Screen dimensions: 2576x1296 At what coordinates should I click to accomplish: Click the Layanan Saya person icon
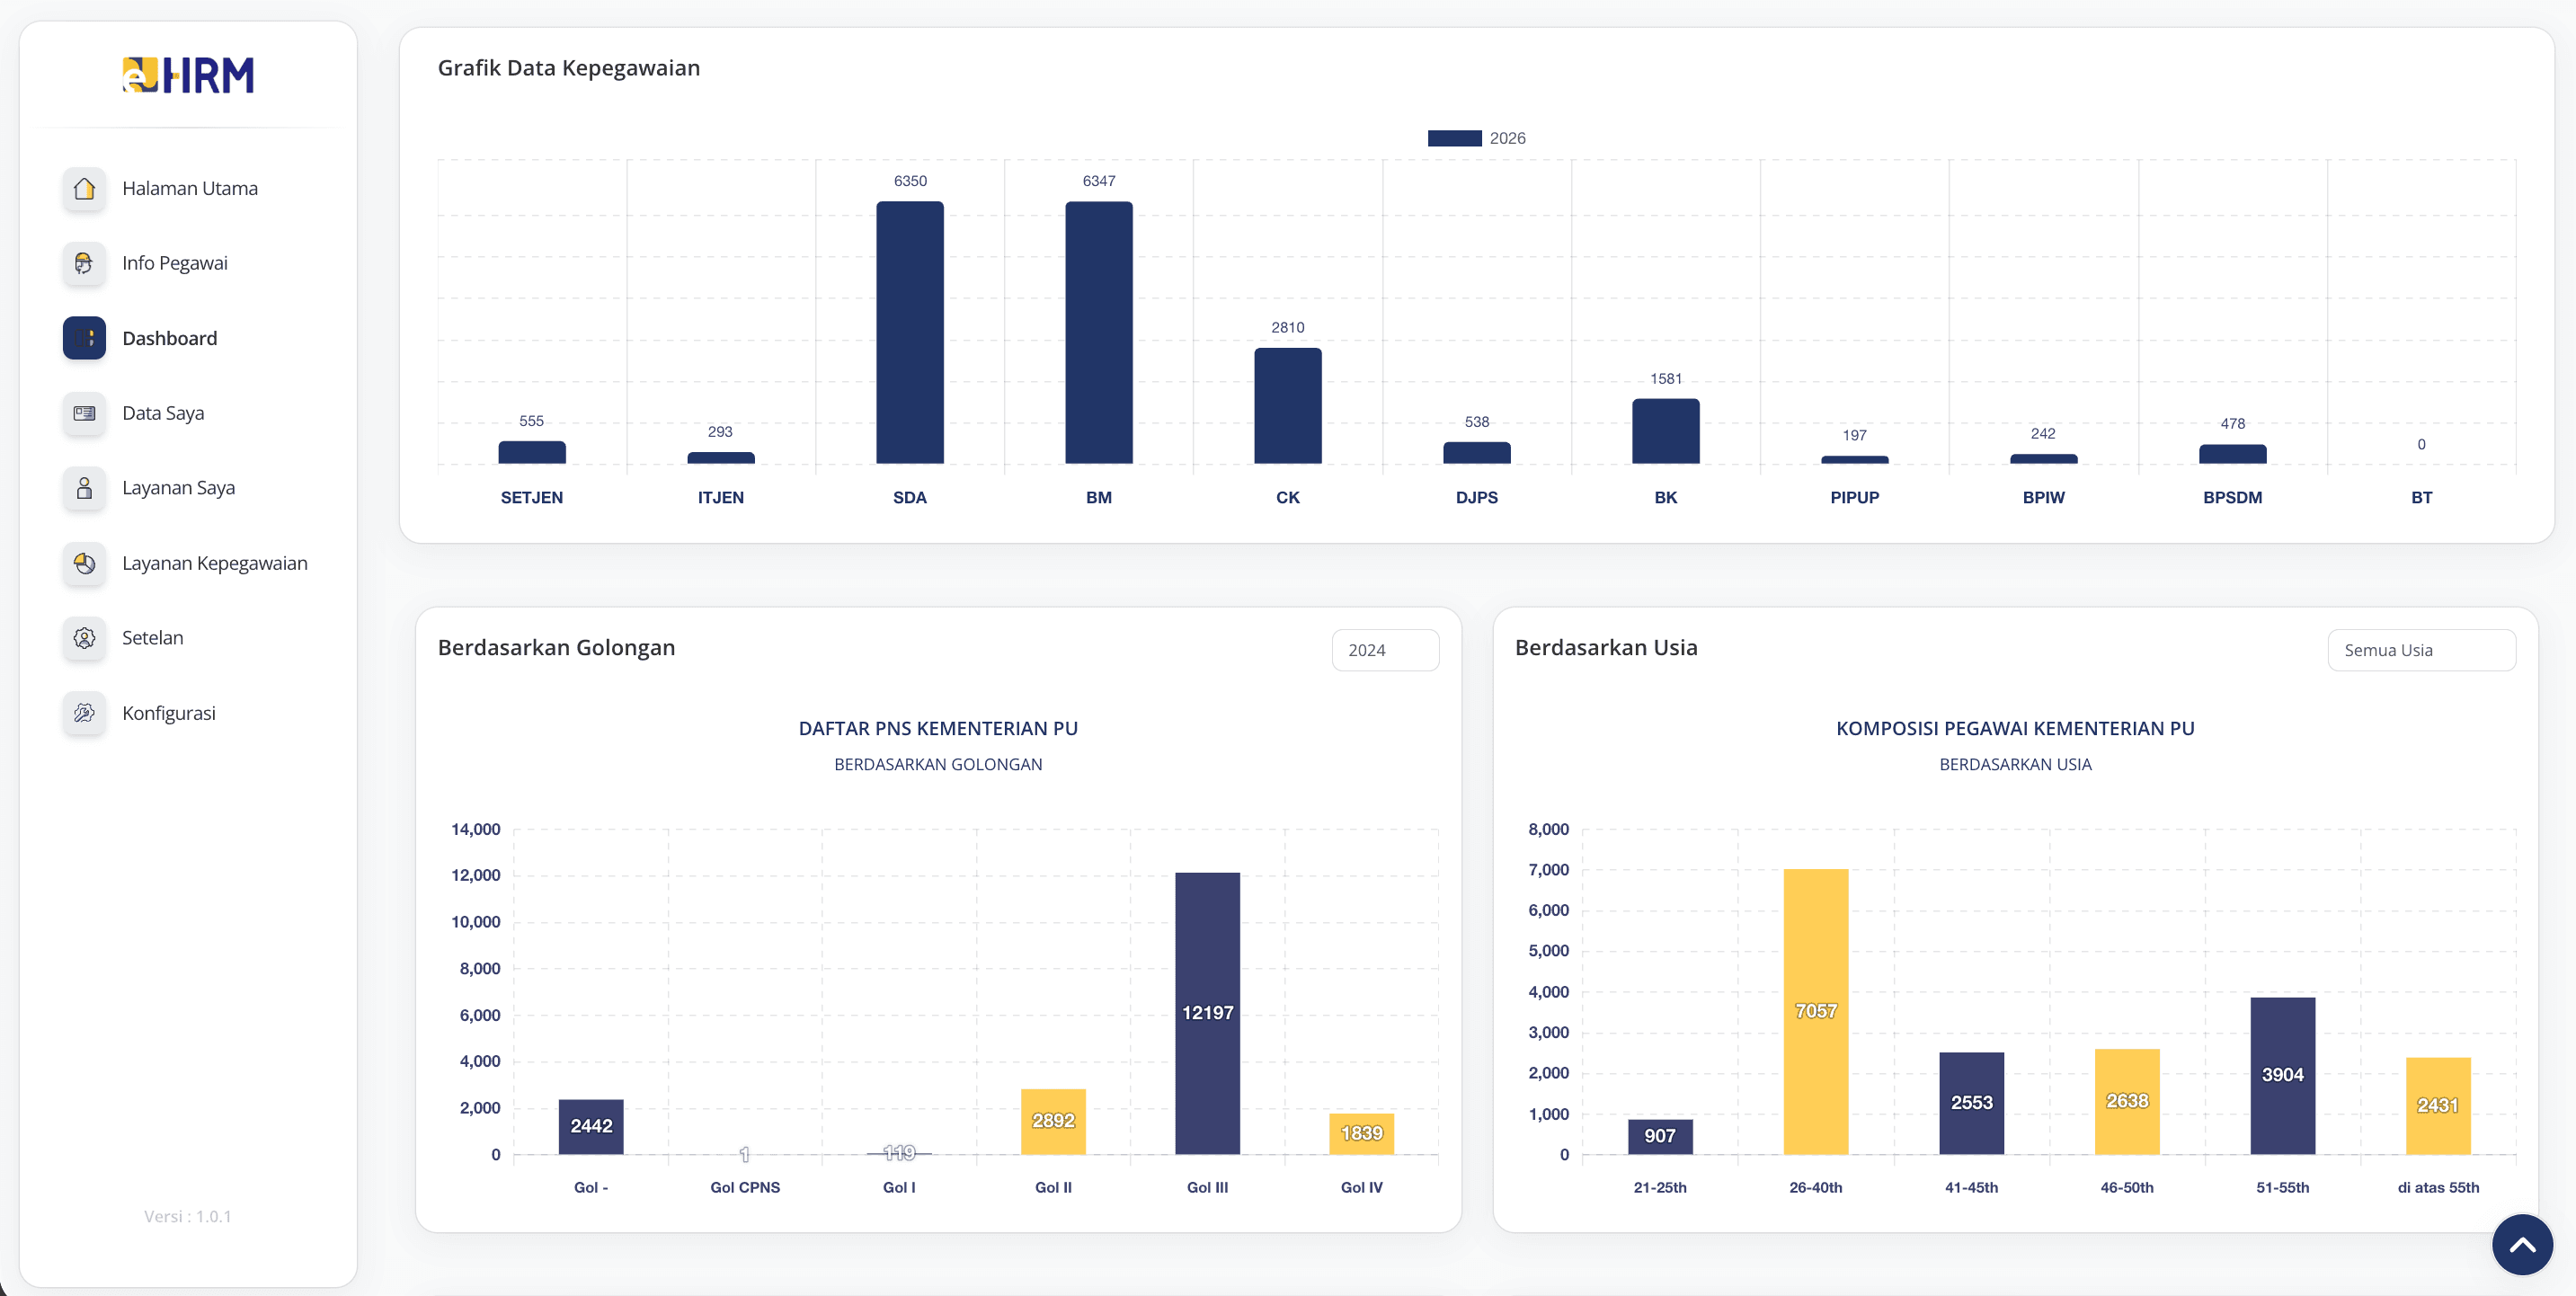[84, 488]
